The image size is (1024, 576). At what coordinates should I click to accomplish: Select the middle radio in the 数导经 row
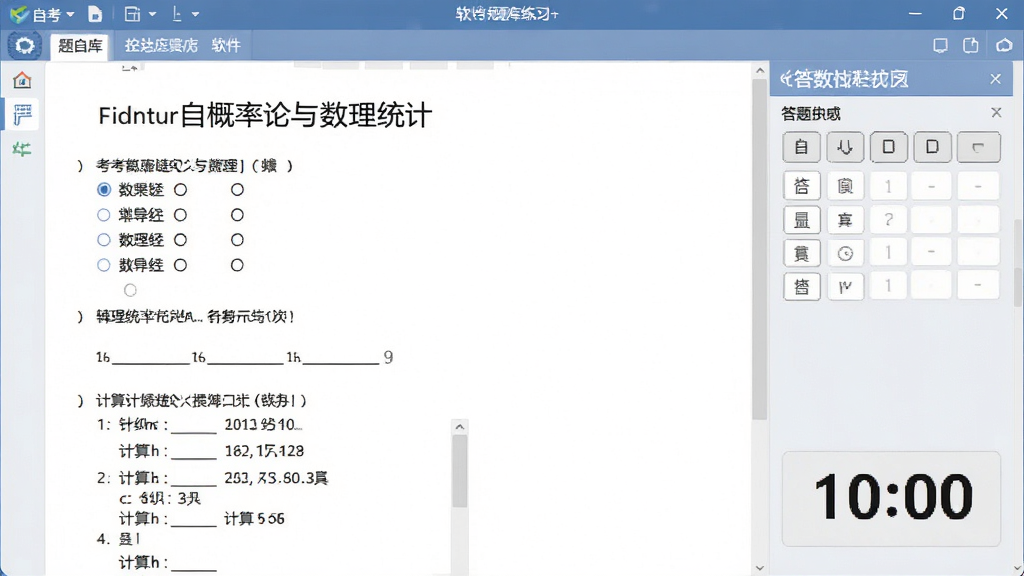click(181, 264)
